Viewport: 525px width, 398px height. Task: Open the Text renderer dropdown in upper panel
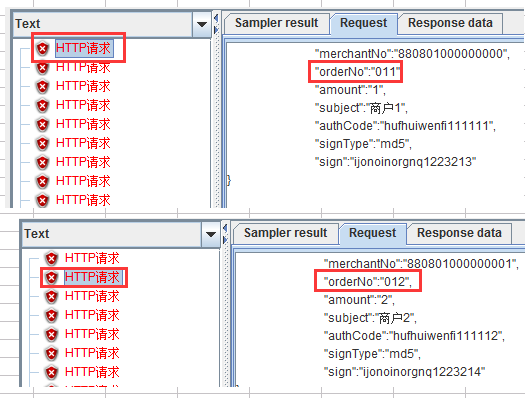coord(202,24)
